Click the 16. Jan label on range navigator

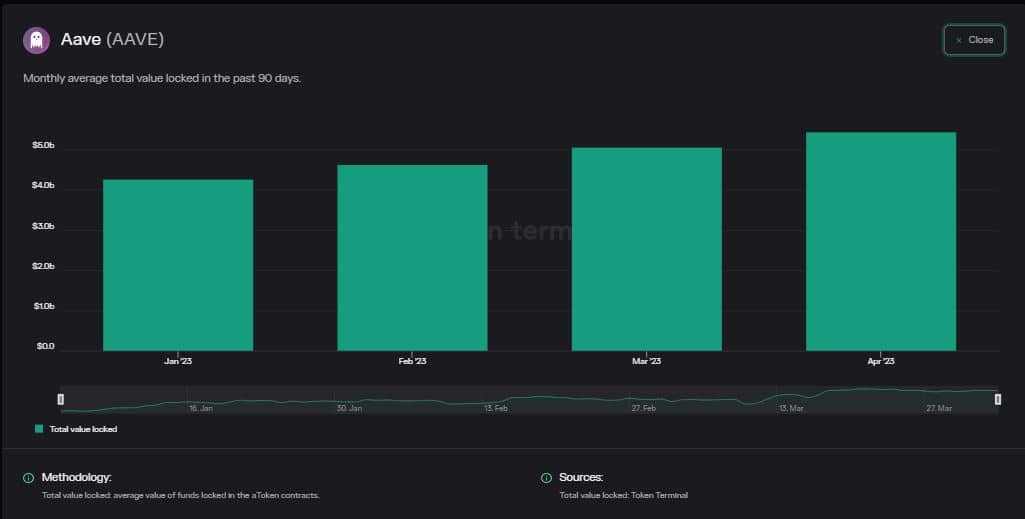[201, 408]
